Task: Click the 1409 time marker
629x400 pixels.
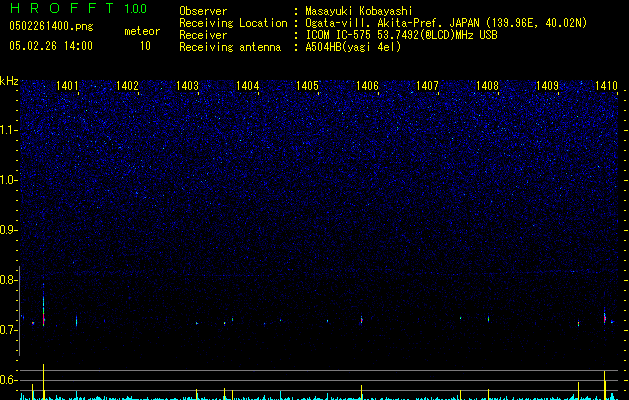Action: pyautogui.click(x=548, y=86)
